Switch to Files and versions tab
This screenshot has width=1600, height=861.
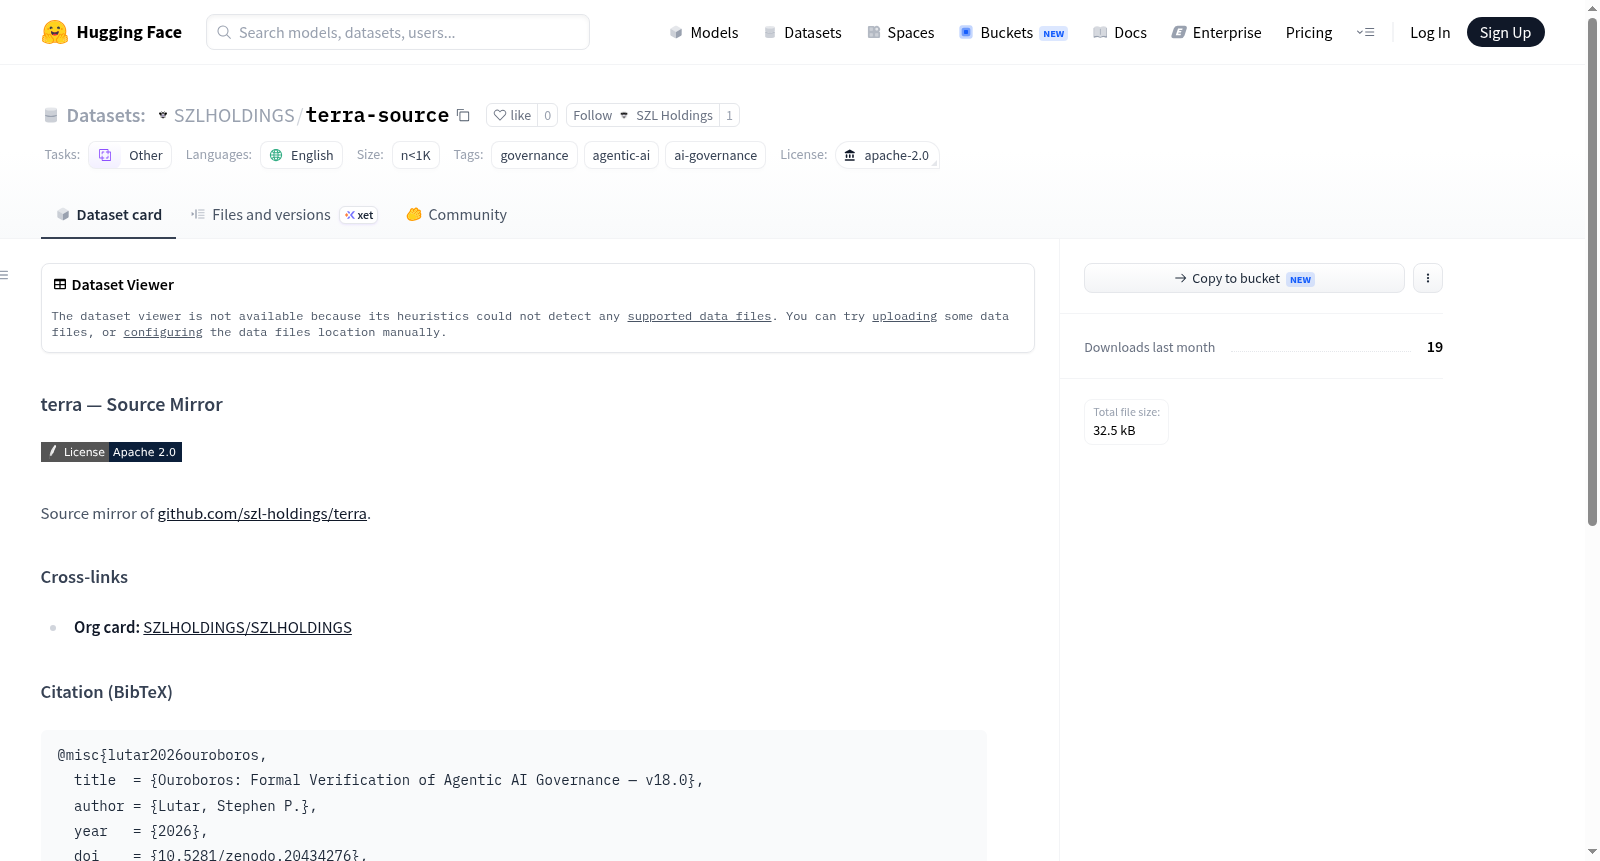point(284,214)
